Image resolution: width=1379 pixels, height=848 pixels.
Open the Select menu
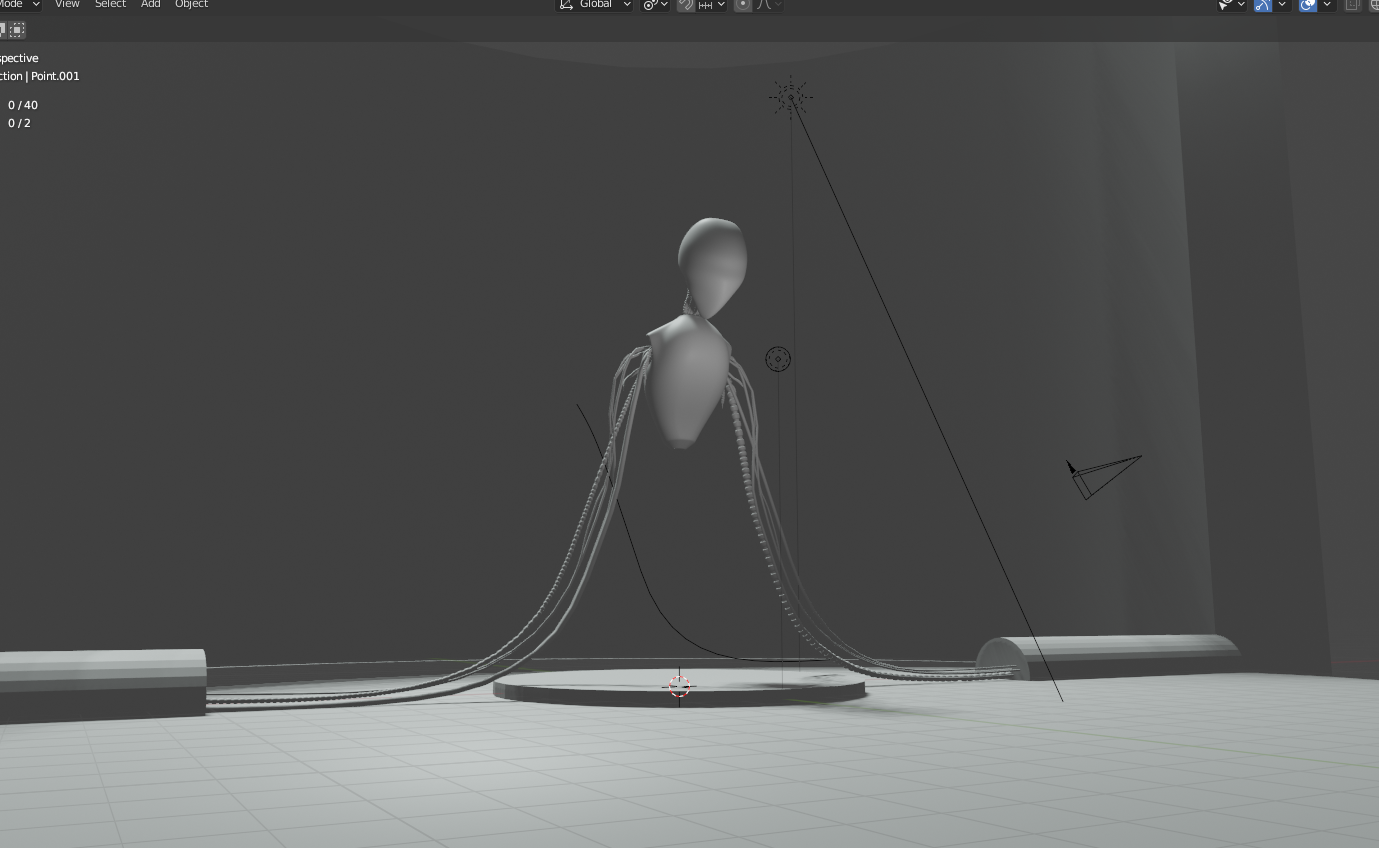[x=110, y=5]
